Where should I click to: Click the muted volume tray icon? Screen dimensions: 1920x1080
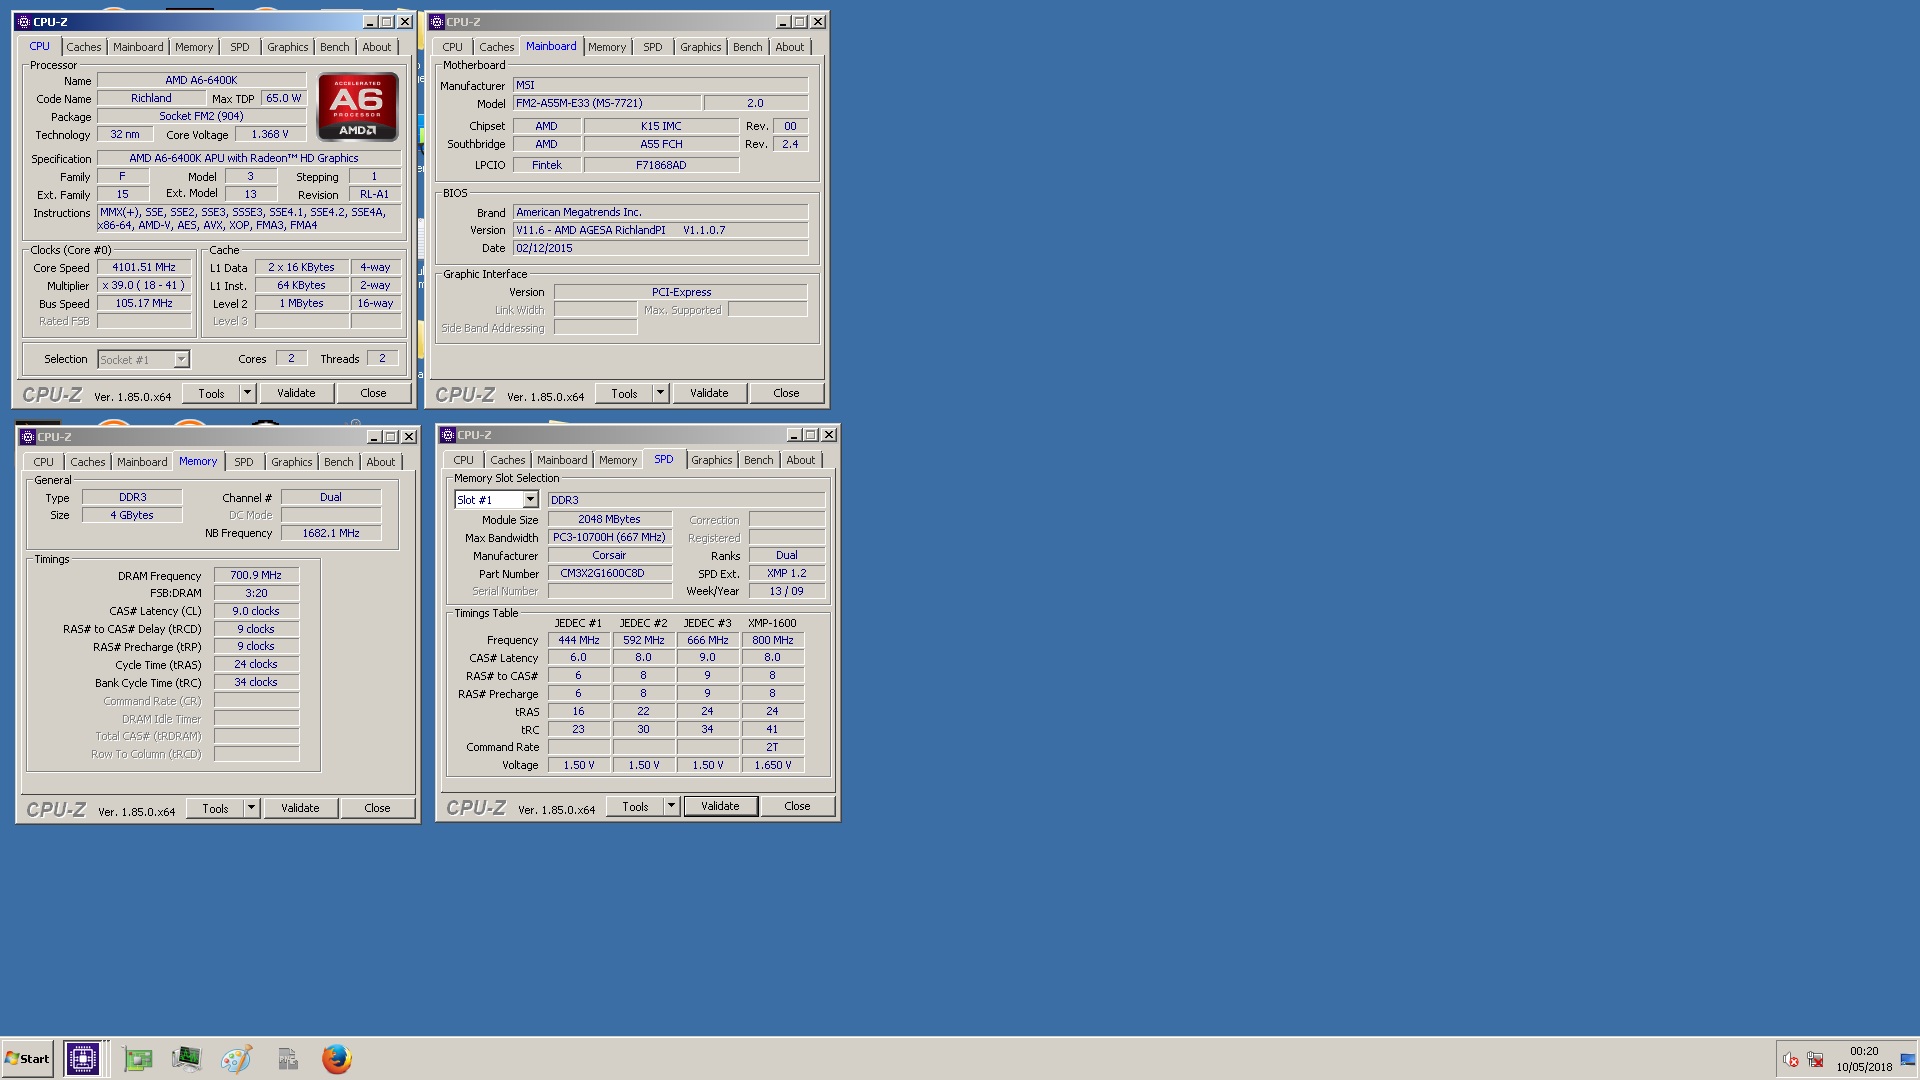pyautogui.click(x=1791, y=1060)
